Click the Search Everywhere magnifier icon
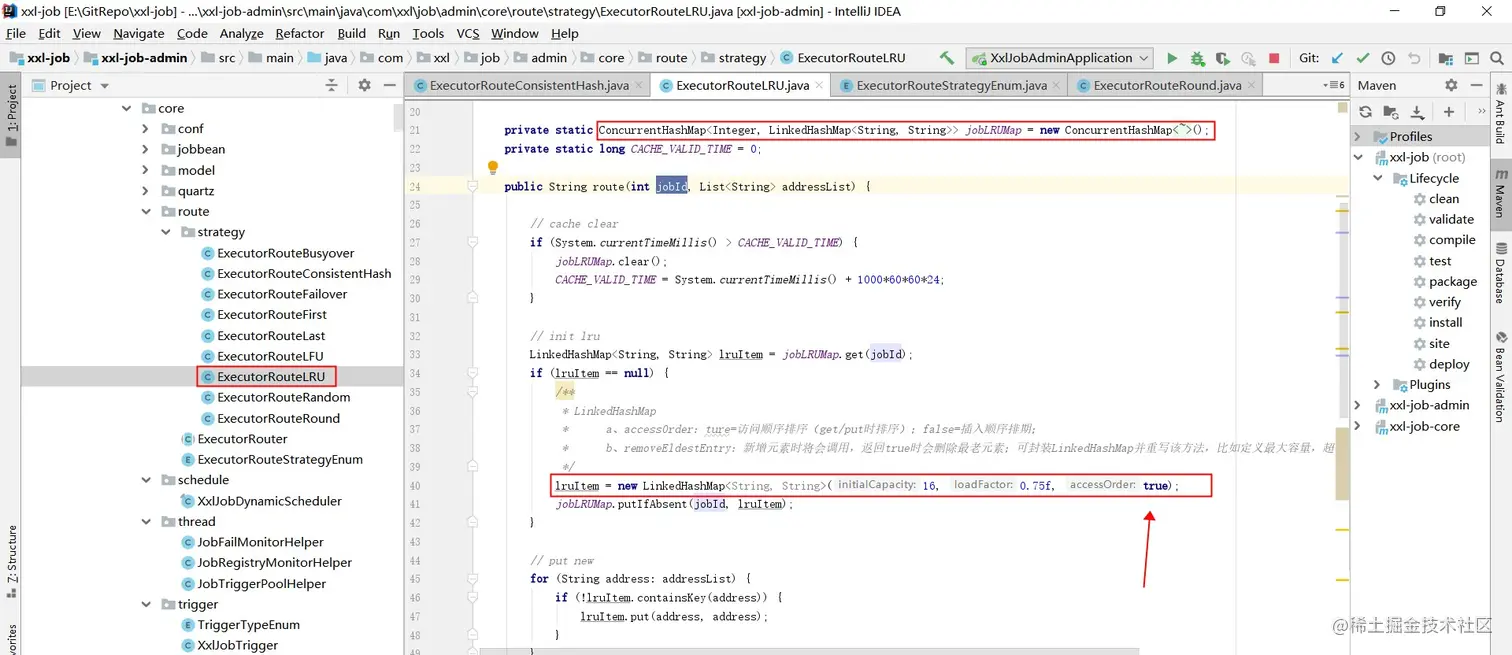 1497,58
